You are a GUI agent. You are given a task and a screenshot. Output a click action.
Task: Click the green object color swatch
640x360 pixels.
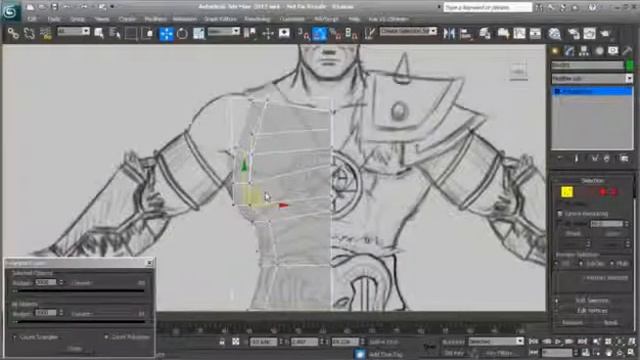point(629,65)
